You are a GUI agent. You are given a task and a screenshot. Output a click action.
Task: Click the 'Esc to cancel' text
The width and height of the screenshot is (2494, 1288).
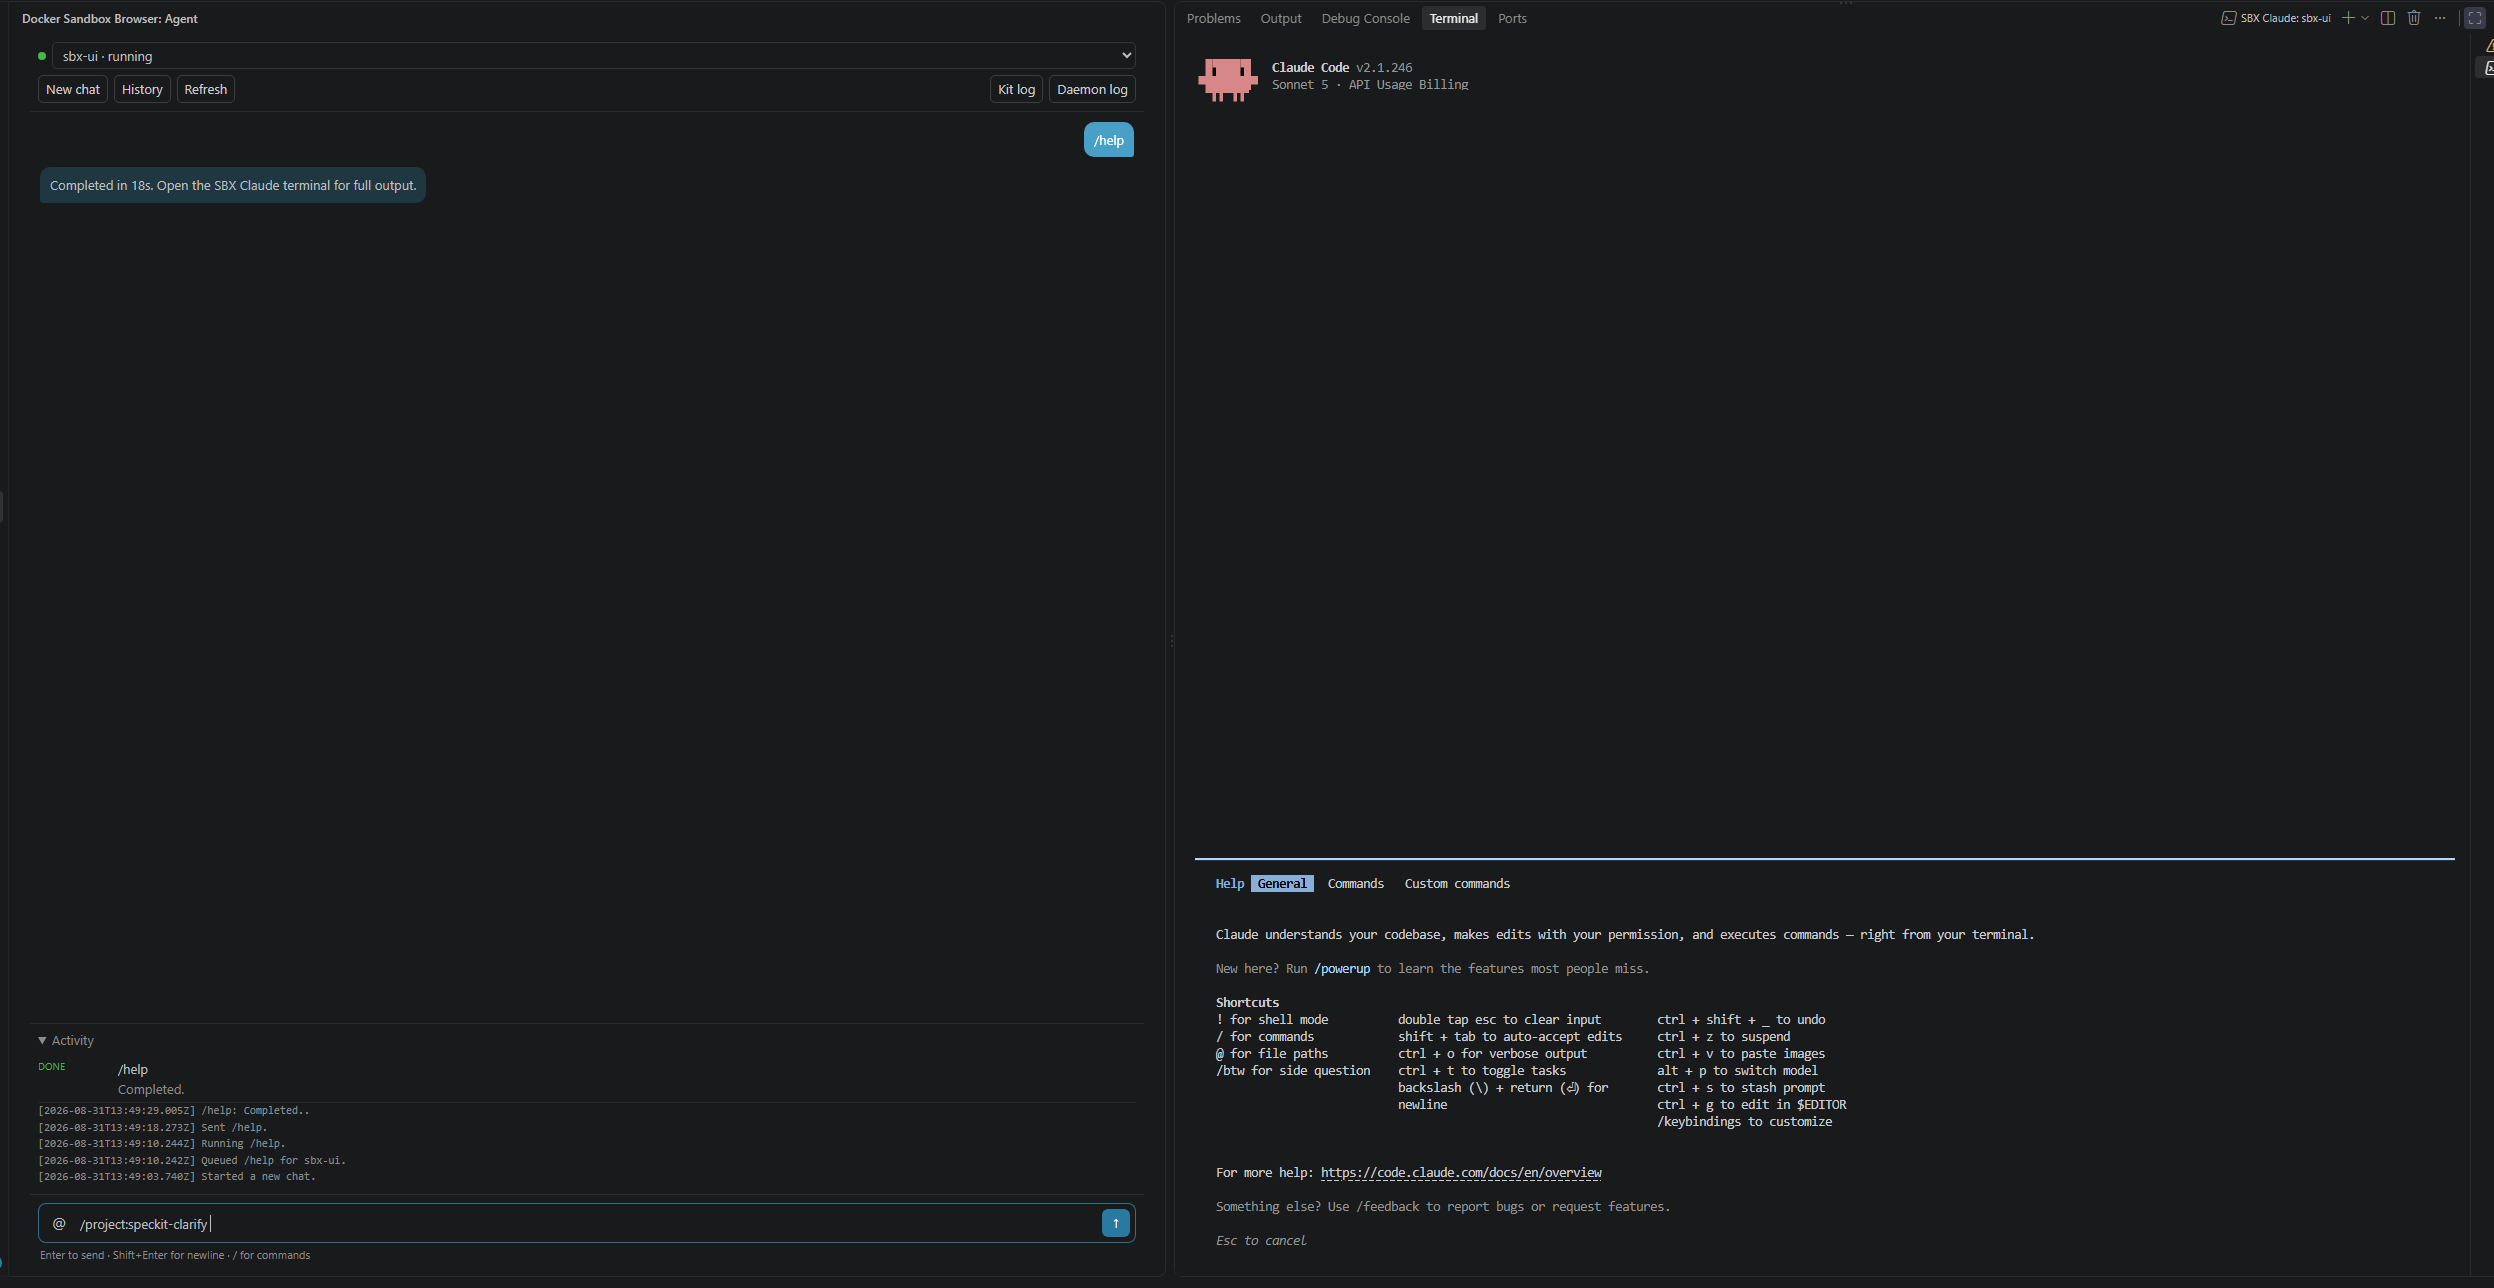pyautogui.click(x=1261, y=1241)
